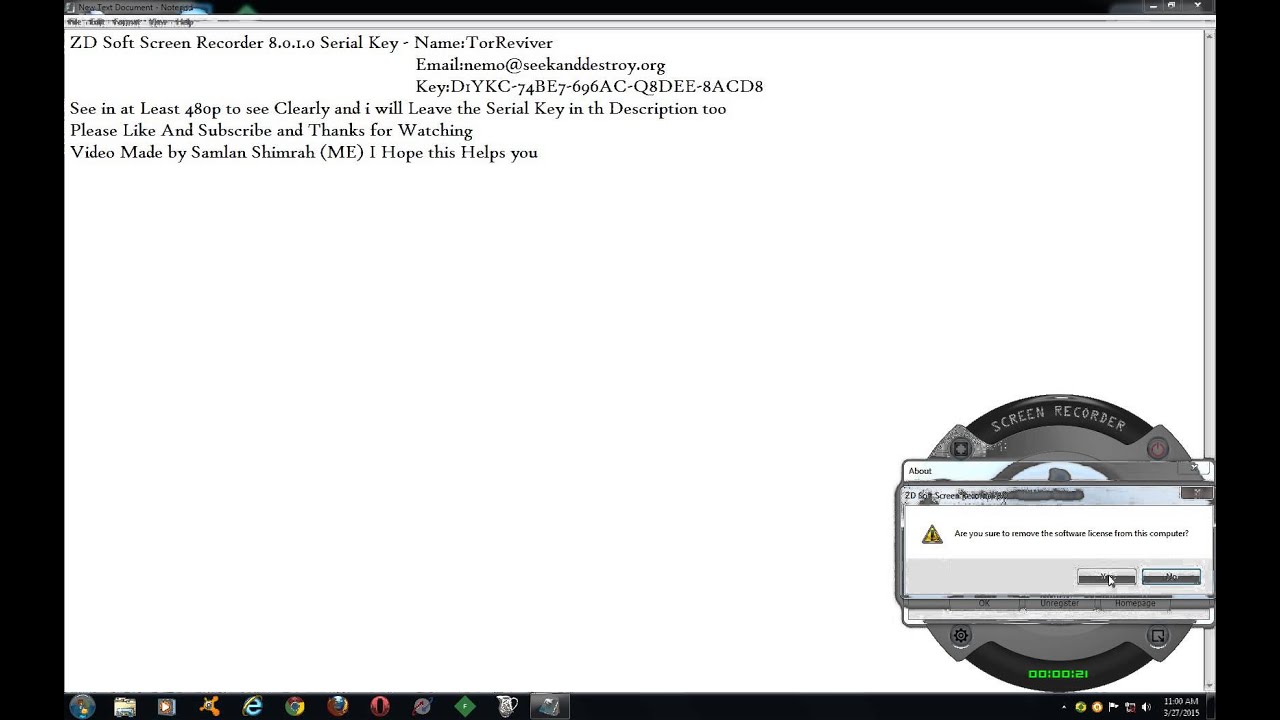This screenshot has width=1280, height=720.
Task: Open Notepad Format menu
Action: 126,22
